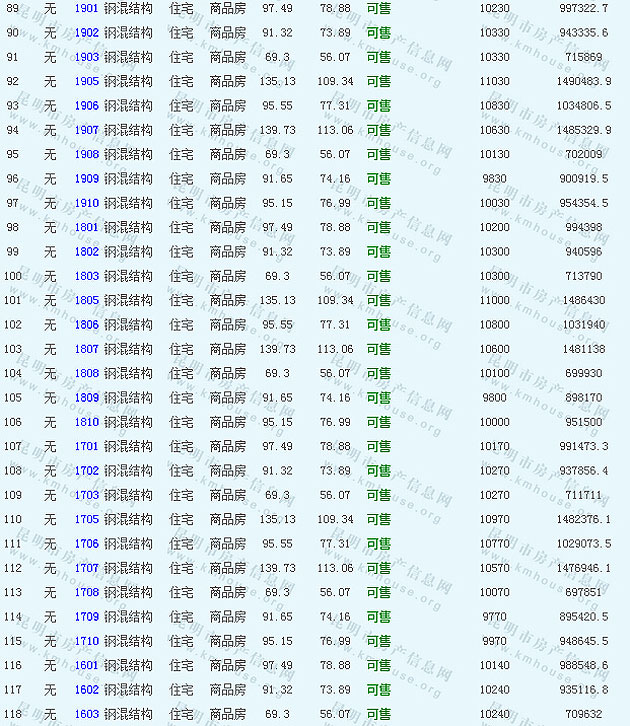Select room 1601 link
The image size is (630, 726).
click(87, 665)
